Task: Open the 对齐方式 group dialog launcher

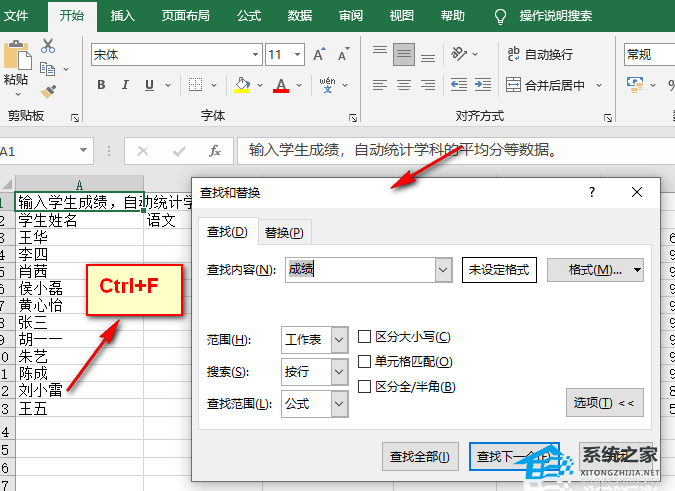Action: click(608, 117)
